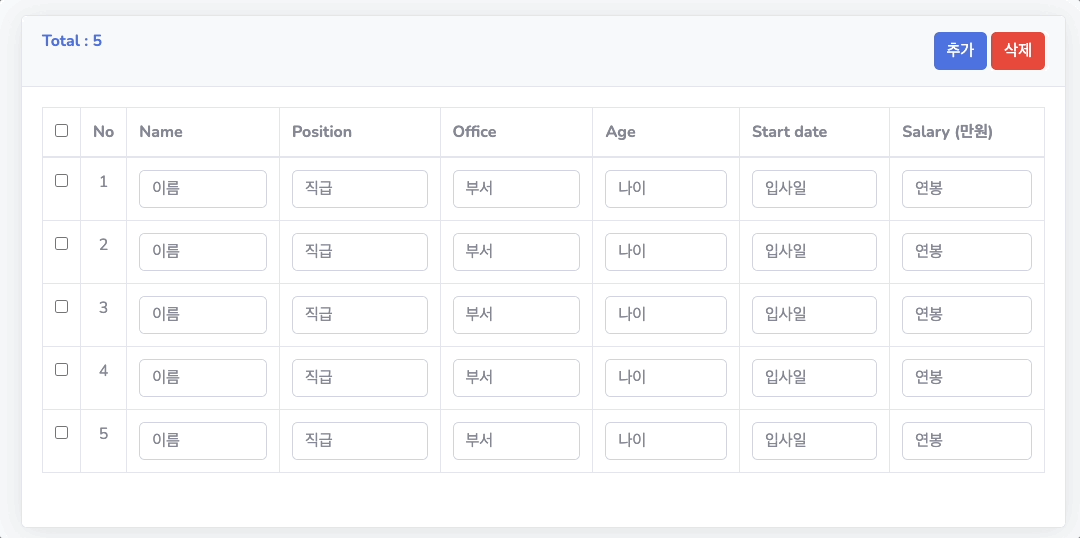The width and height of the screenshot is (1080, 538).
Task: Select the 이름 name field in row 5
Action: click(202, 441)
